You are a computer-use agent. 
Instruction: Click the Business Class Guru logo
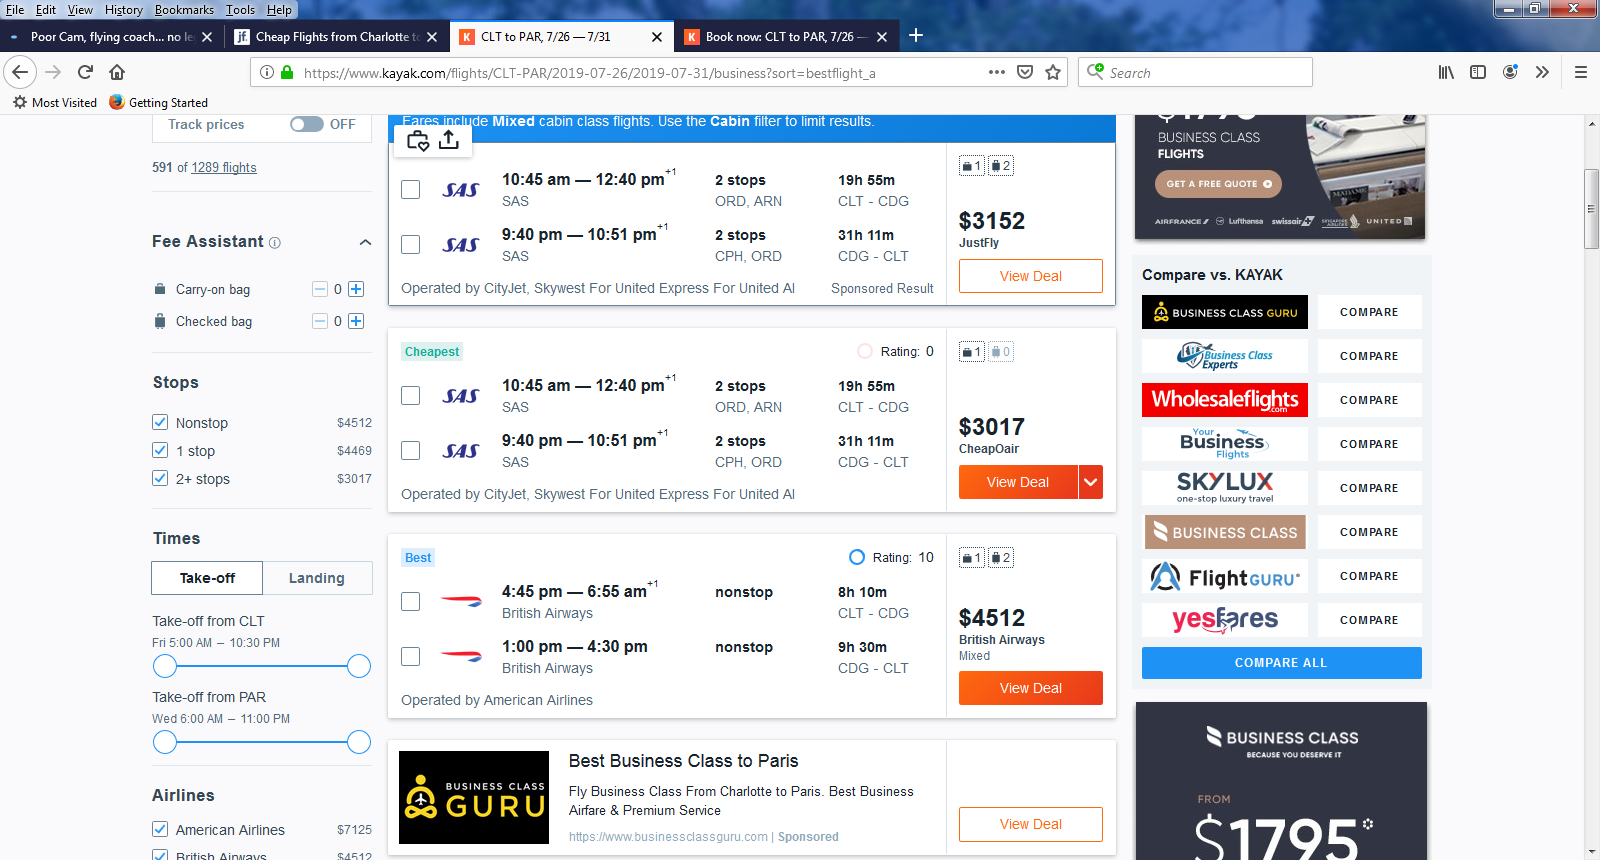point(1225,312)
